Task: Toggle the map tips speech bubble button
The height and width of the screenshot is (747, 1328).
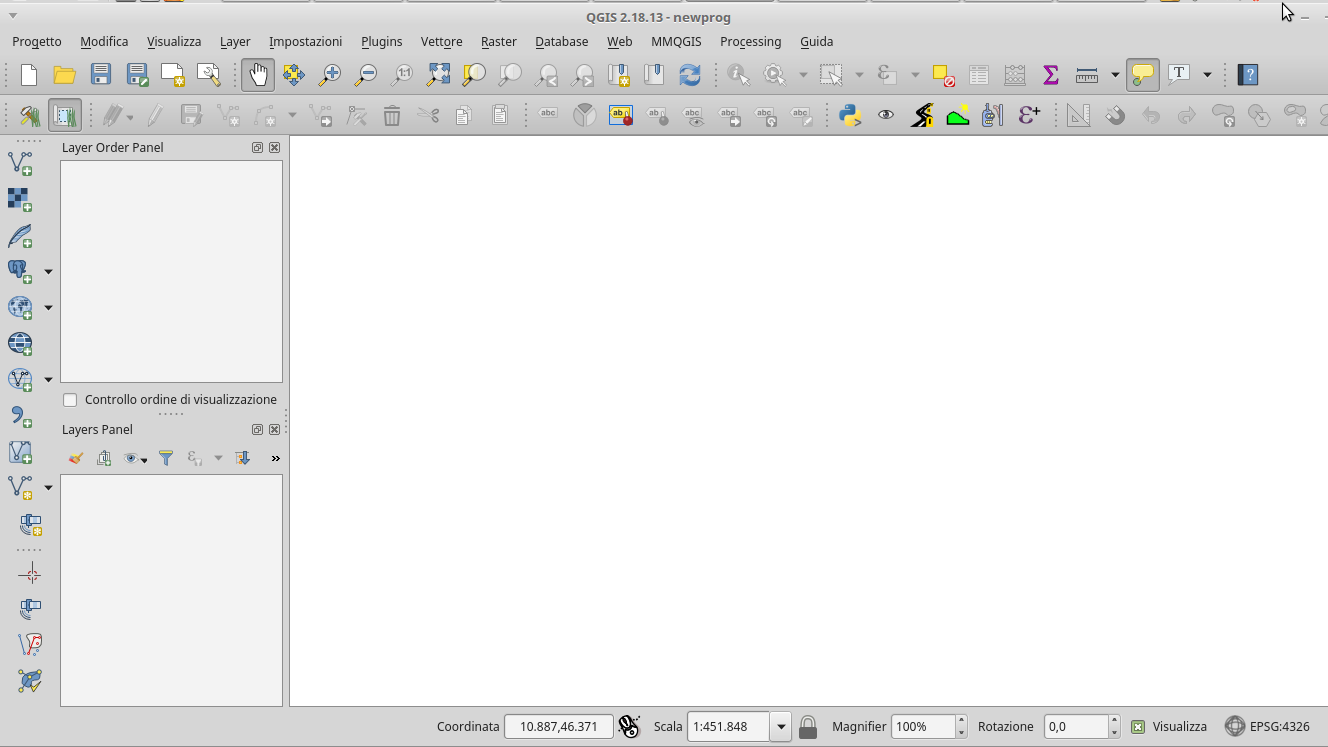Action: [1142, 75]
